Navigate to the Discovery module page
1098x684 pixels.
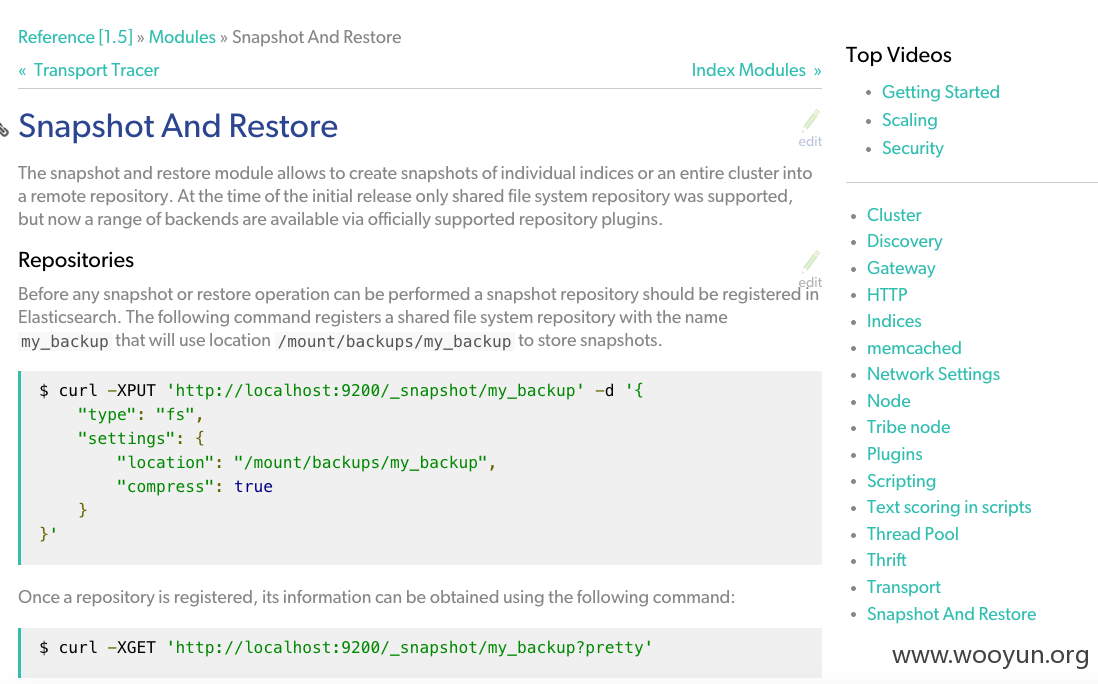pyautogui.click(x=904, y=241)
